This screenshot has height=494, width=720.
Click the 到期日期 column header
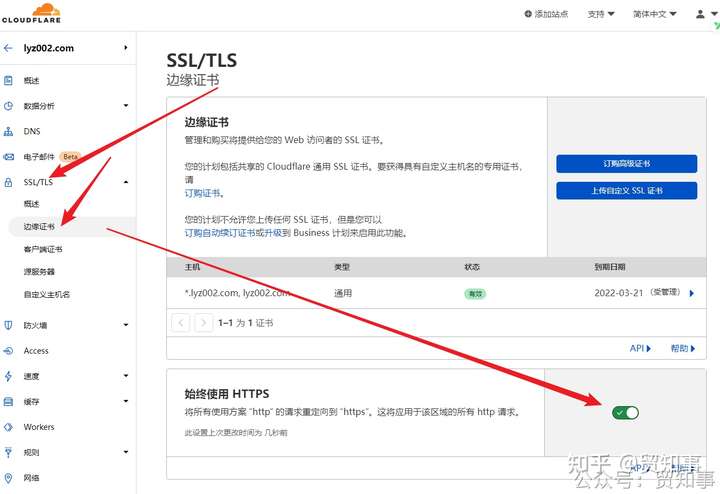610,267
